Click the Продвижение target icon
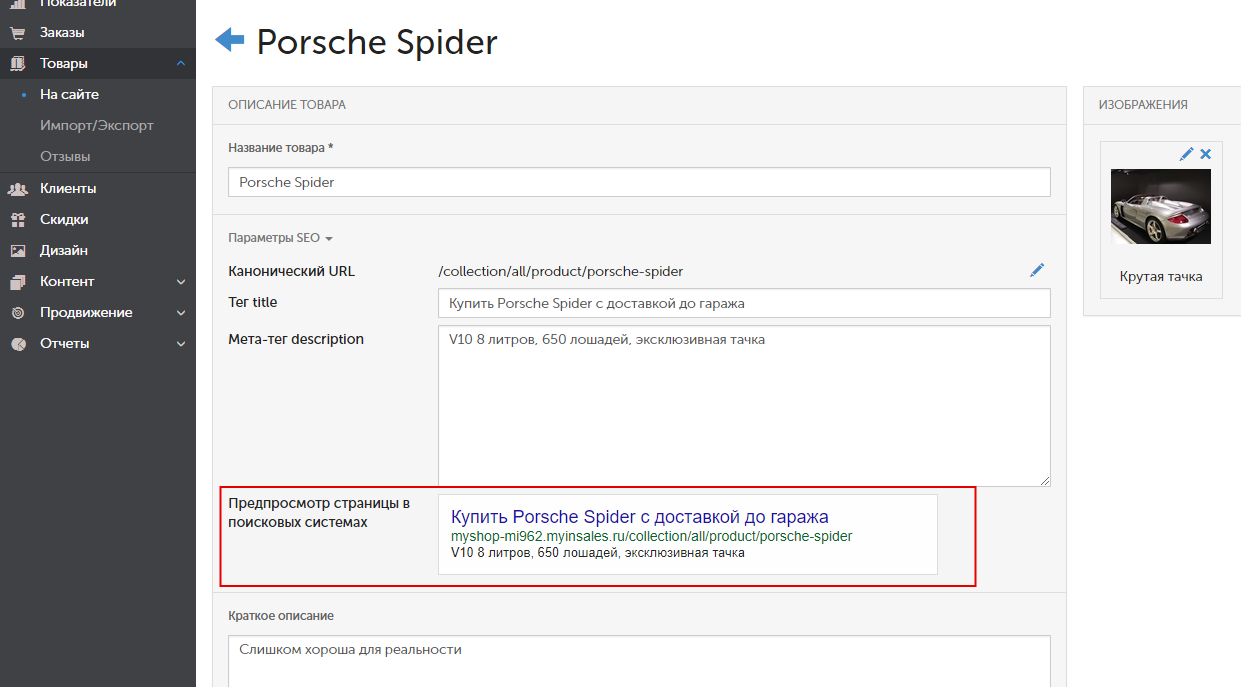1241x687 pixels. [x=17, y=312]
